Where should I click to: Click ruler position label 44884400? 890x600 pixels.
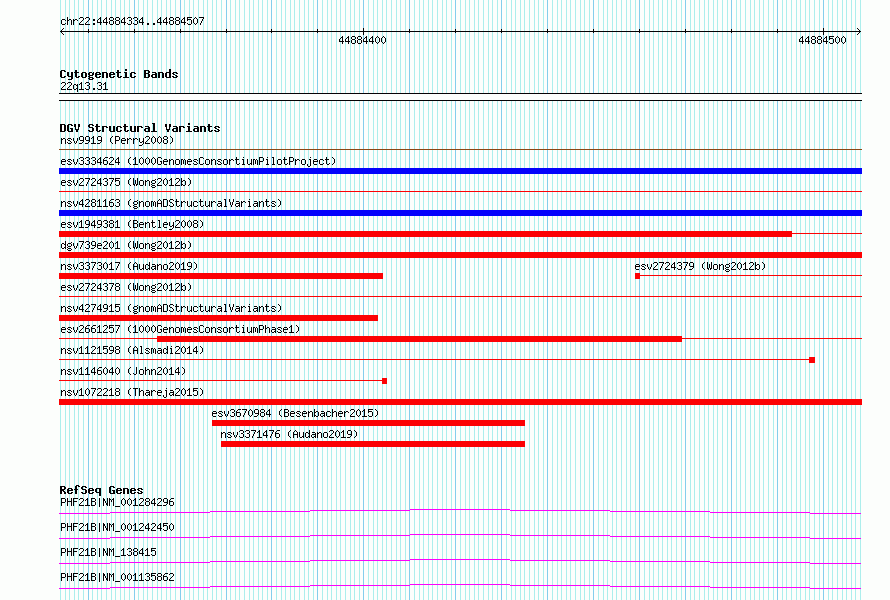pyautogui.click(x=362, y=40)
